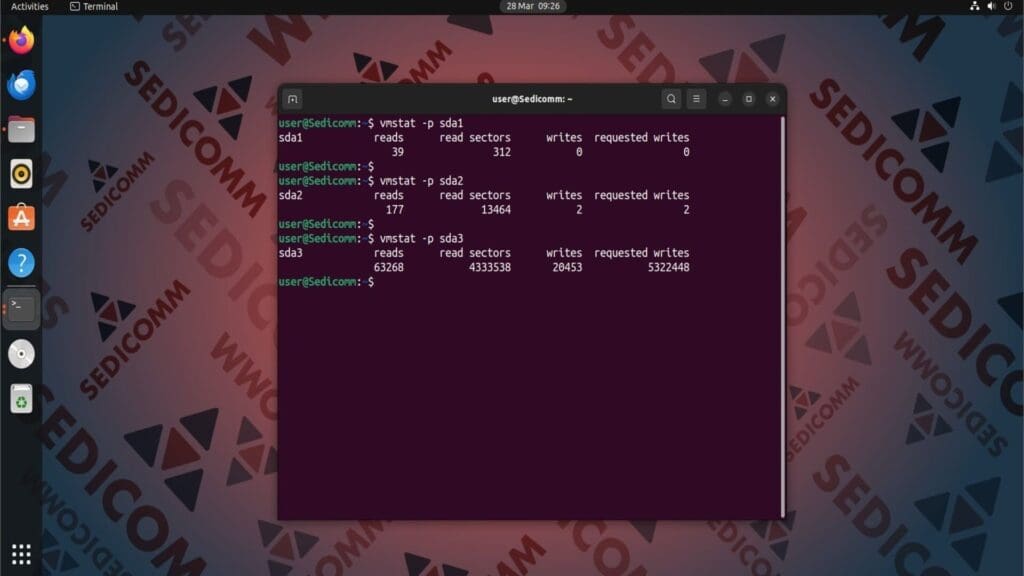Open the system power status menu
1024x576 pixels.
click(x=1008, y=6)
